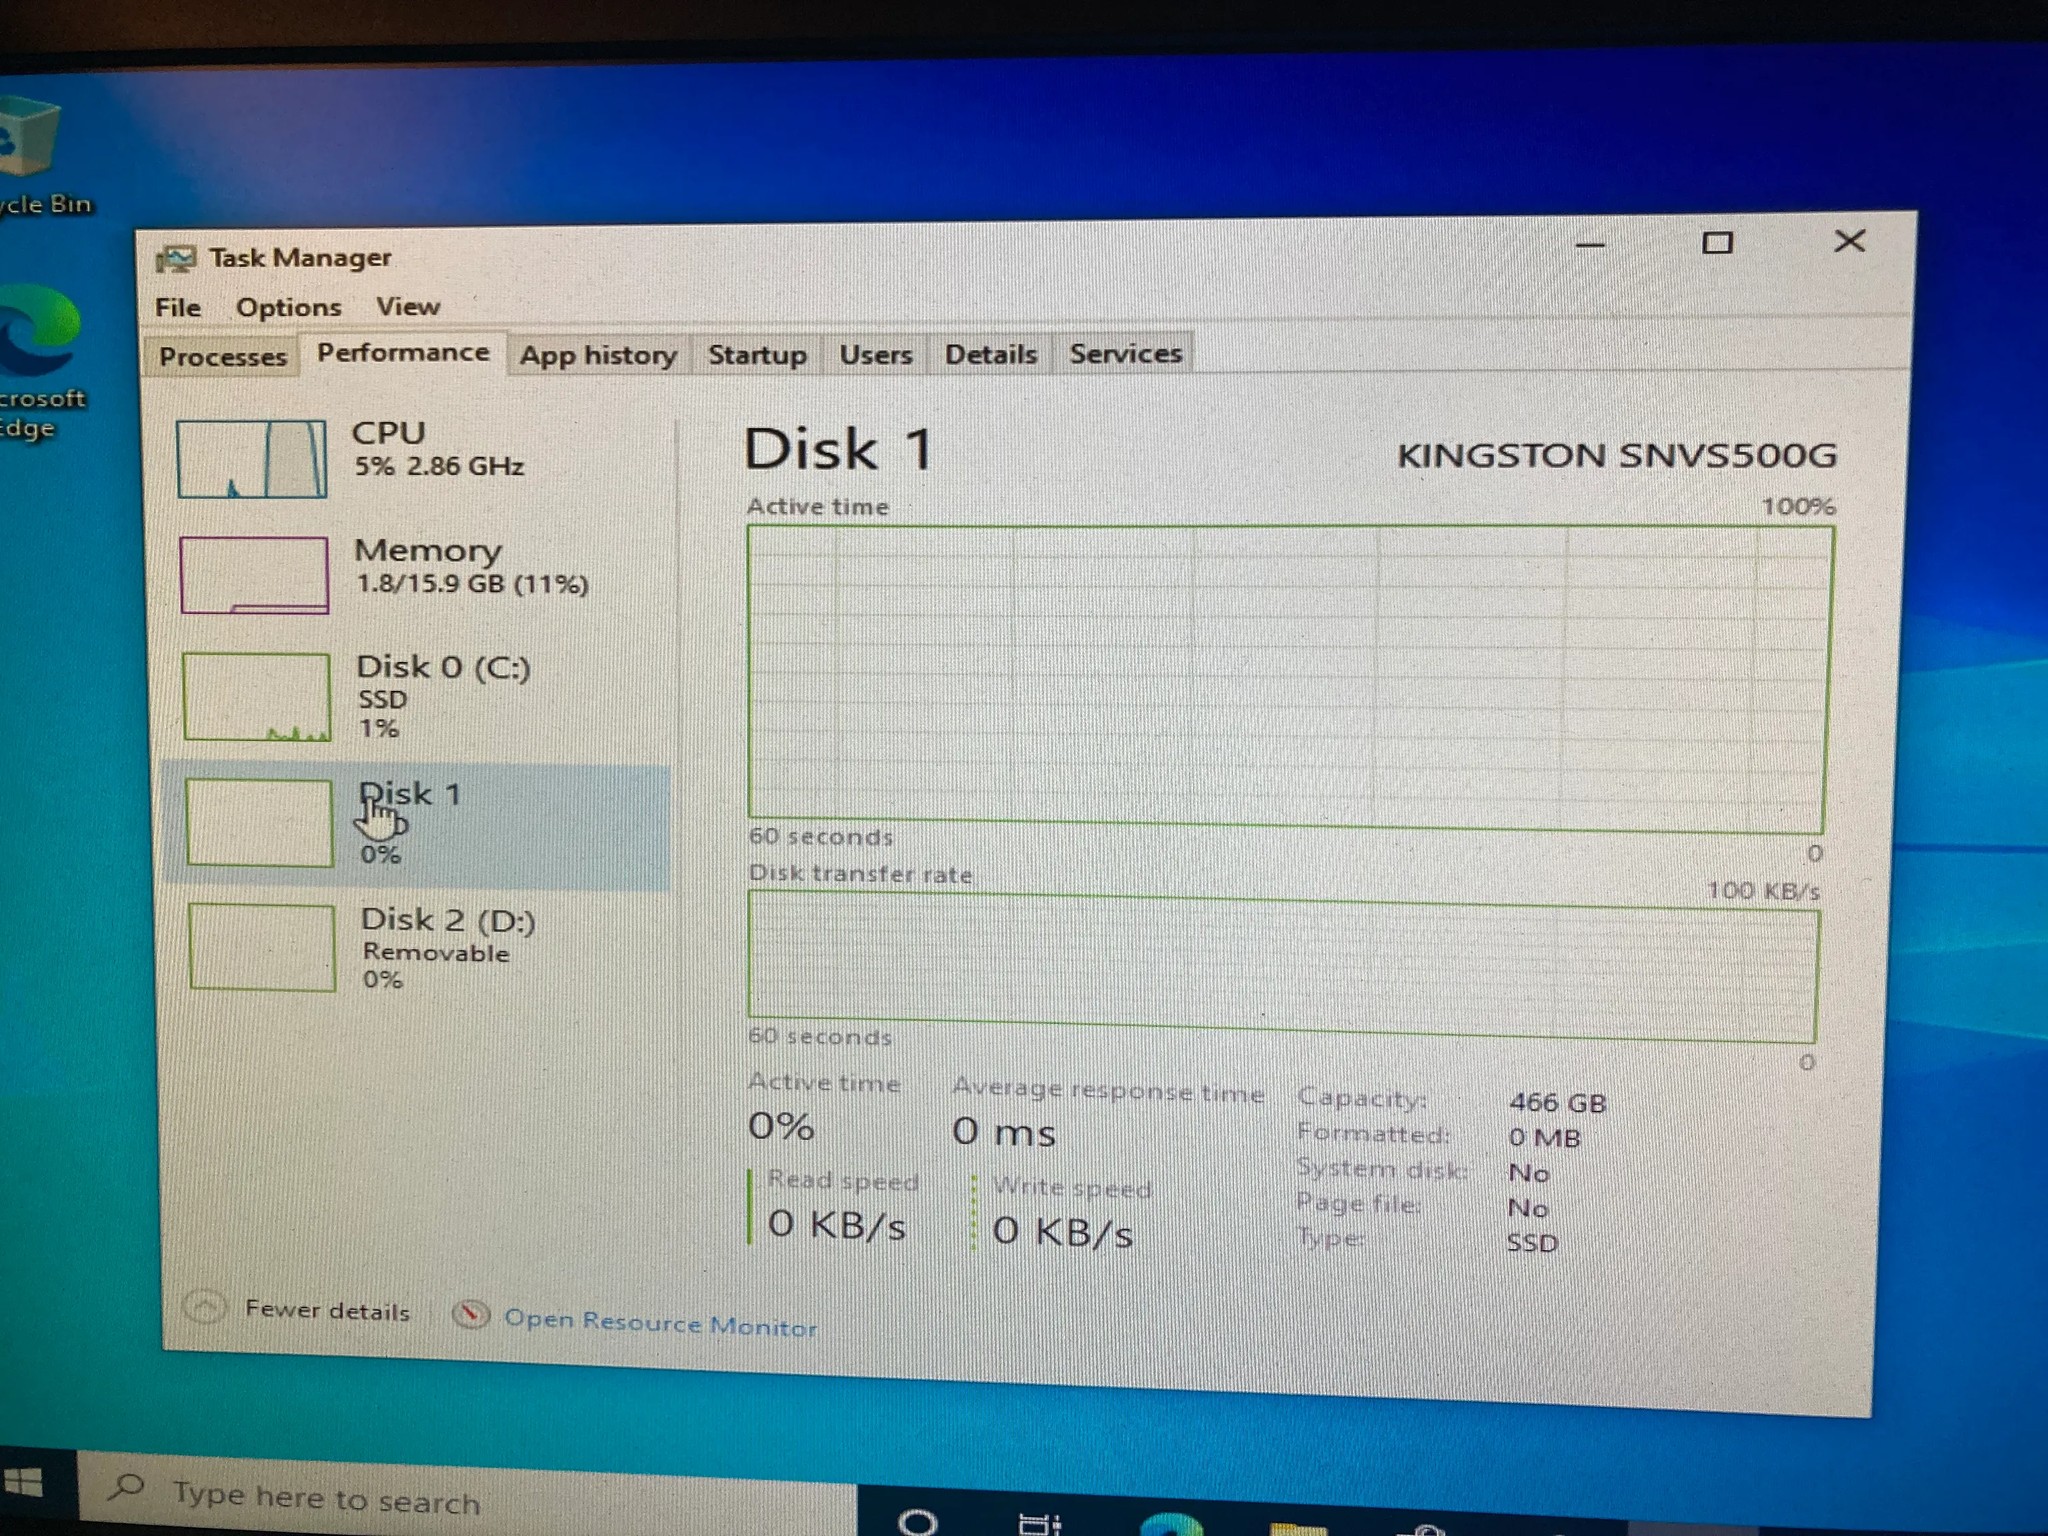Click the Open Resource Monitor link
Image resolution: width=2048 pixels, height=1536 pixels.
[660, 1323]
